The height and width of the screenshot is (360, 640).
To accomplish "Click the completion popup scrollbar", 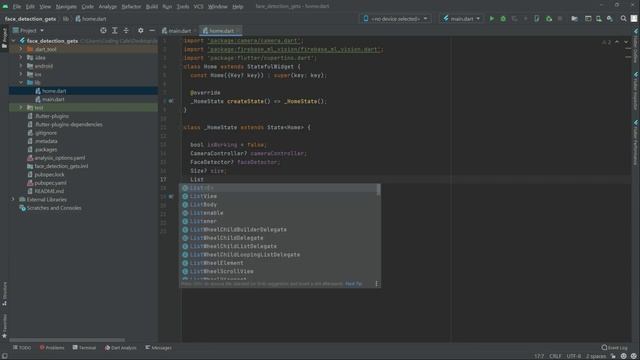I will 378,189.
